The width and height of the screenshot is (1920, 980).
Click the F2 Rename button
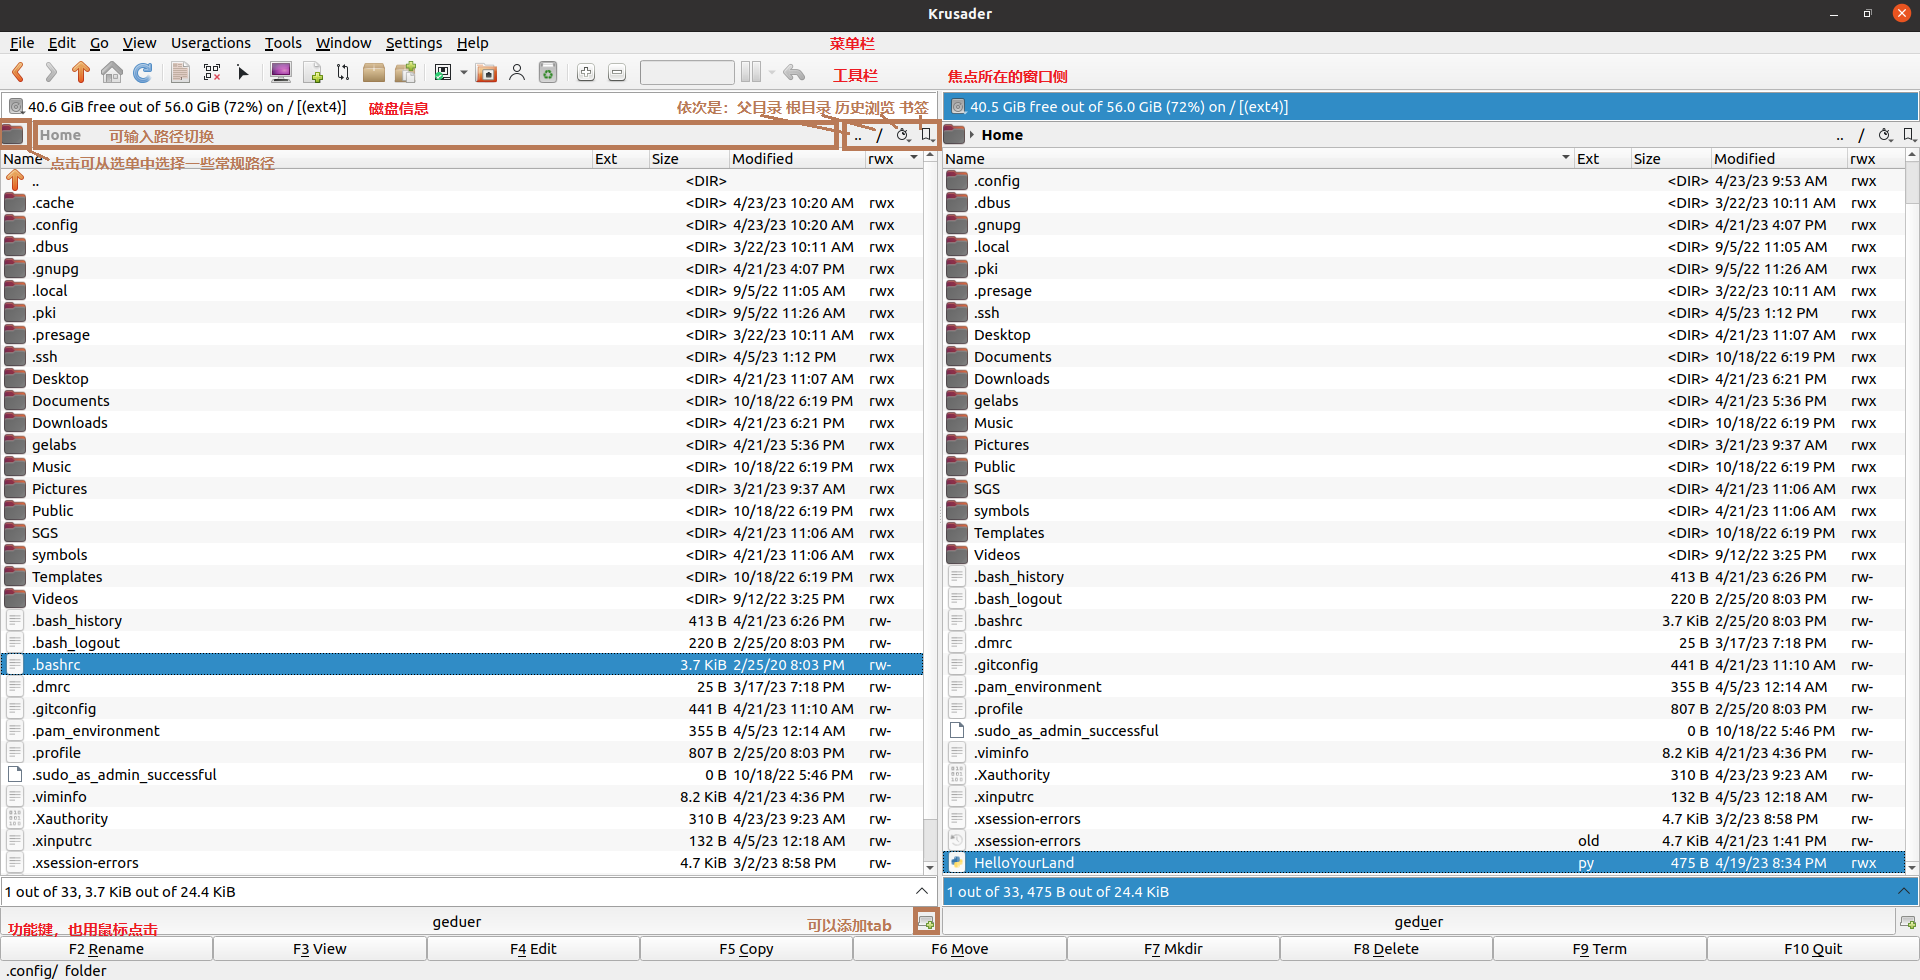[106, 949]
